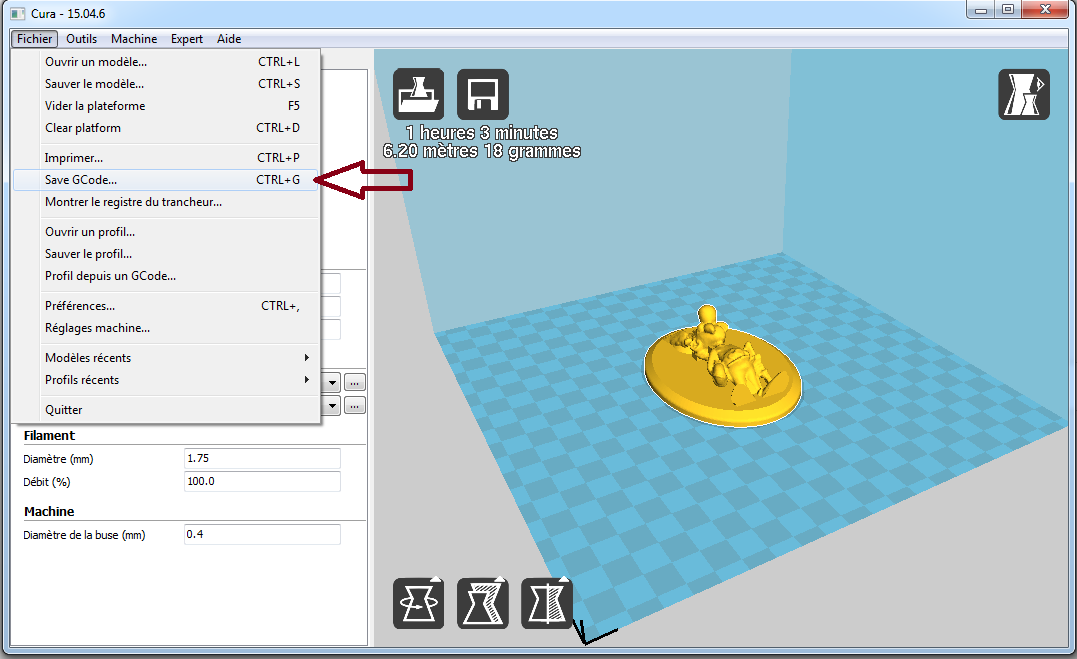
Task: Choose Quitter from the menu
Action: tap(166, 410)
